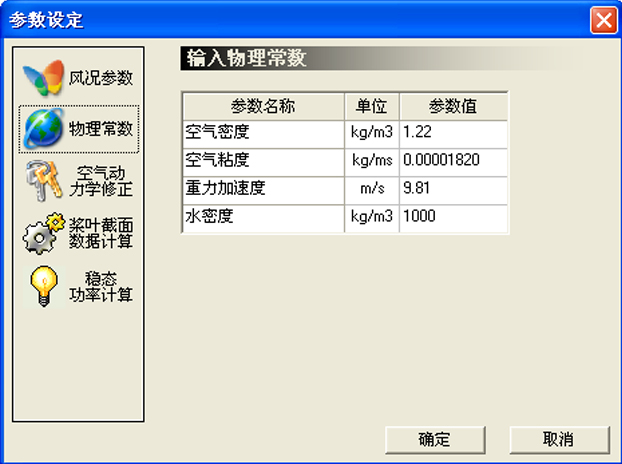Edit the air density value 1.22
The image size is (622, 464).
click(x=453, y=132)
